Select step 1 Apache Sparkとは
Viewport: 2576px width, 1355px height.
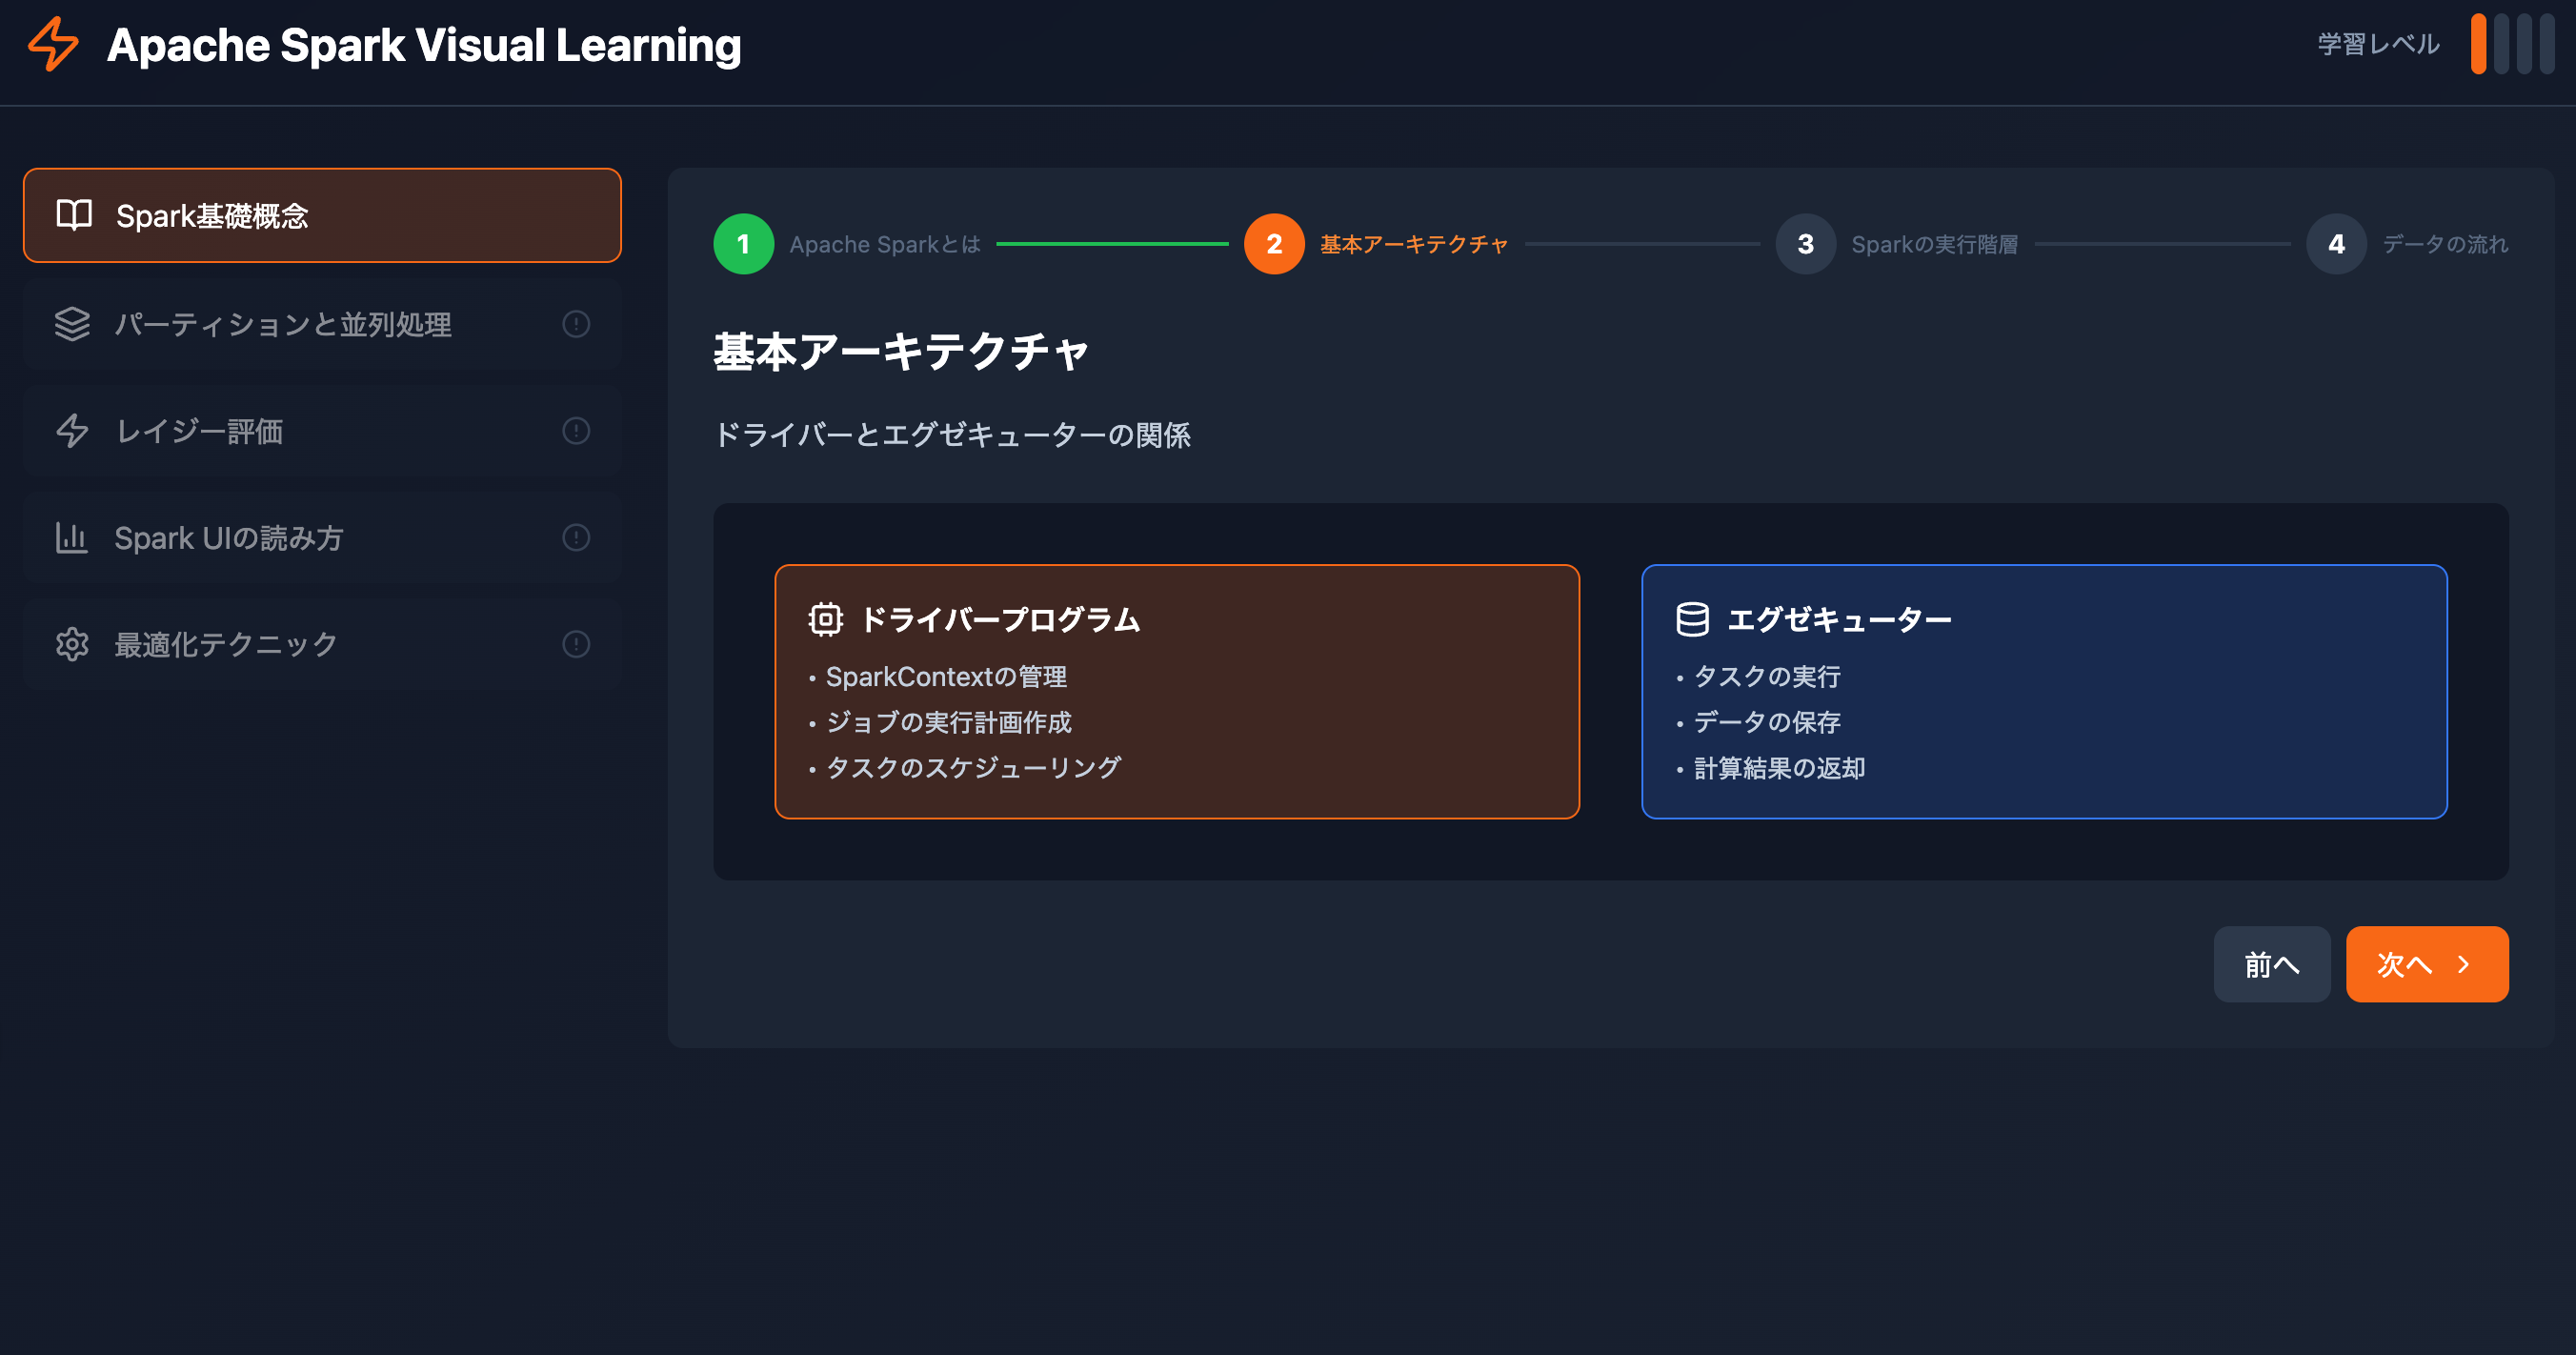(x=744, y=244)
